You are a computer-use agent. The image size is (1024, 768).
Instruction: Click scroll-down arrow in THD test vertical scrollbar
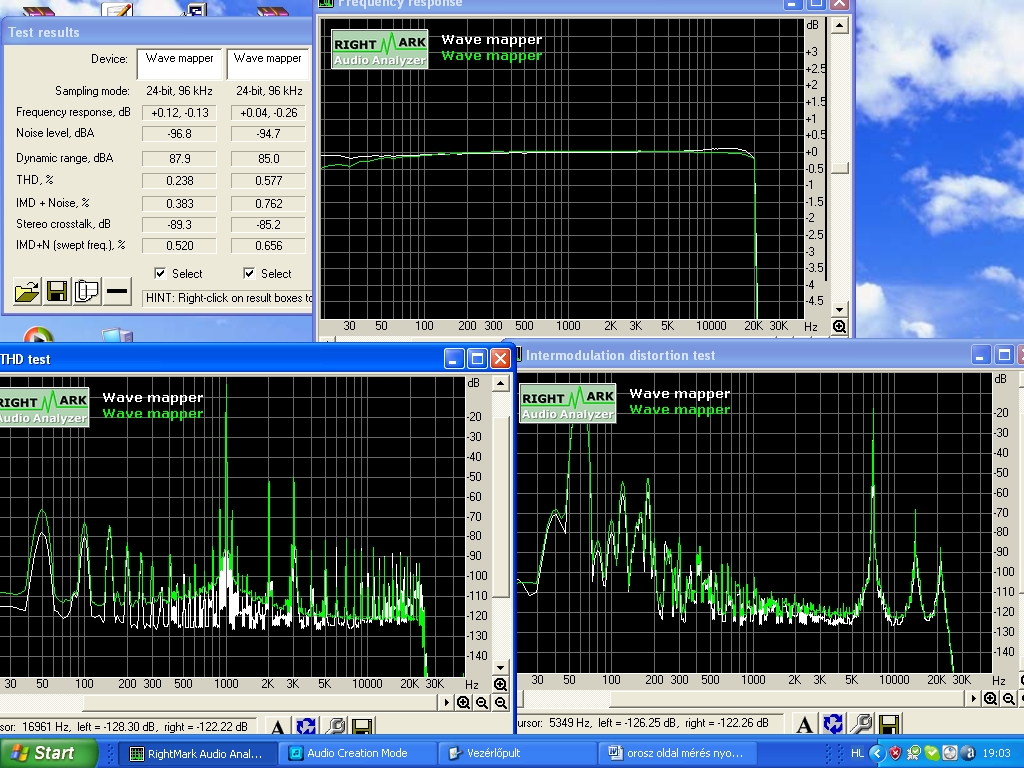tap(500, 667)
